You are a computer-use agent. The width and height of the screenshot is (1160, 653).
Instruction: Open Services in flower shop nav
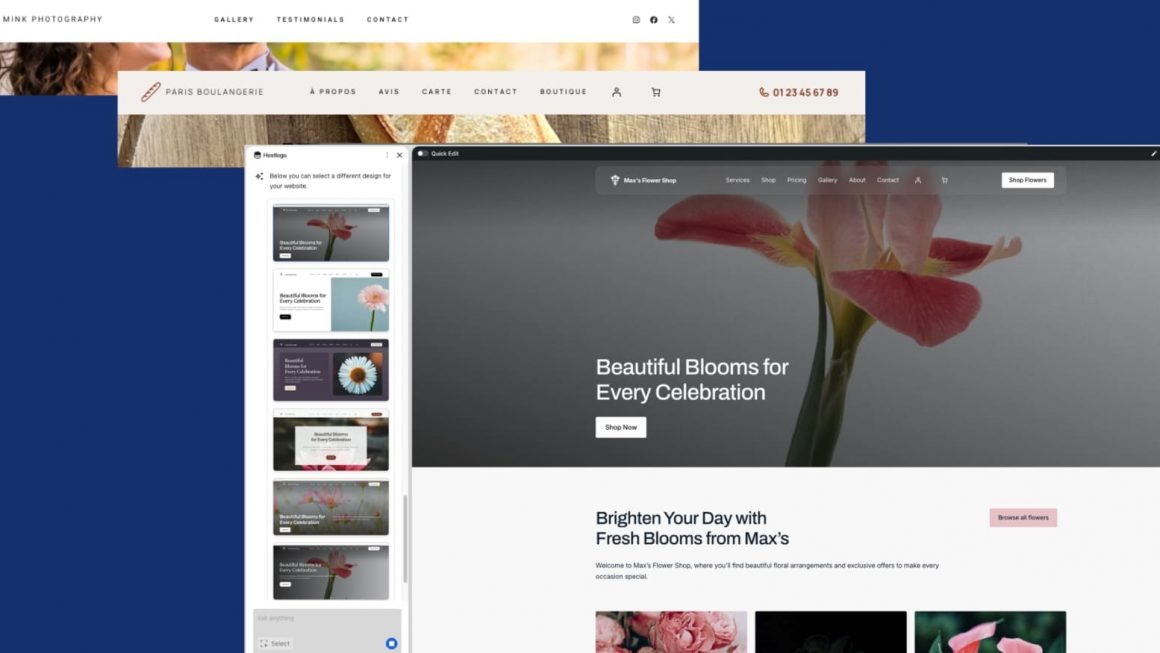click(x=738, y=180)
